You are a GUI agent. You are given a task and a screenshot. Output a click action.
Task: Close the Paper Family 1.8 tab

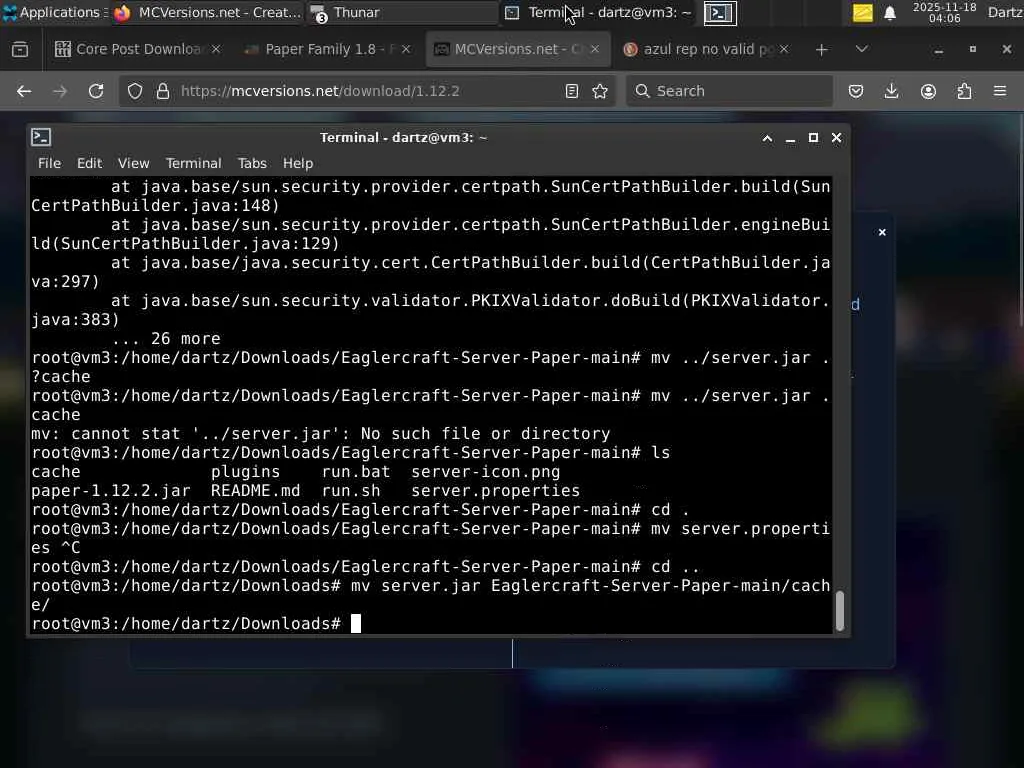406,49
